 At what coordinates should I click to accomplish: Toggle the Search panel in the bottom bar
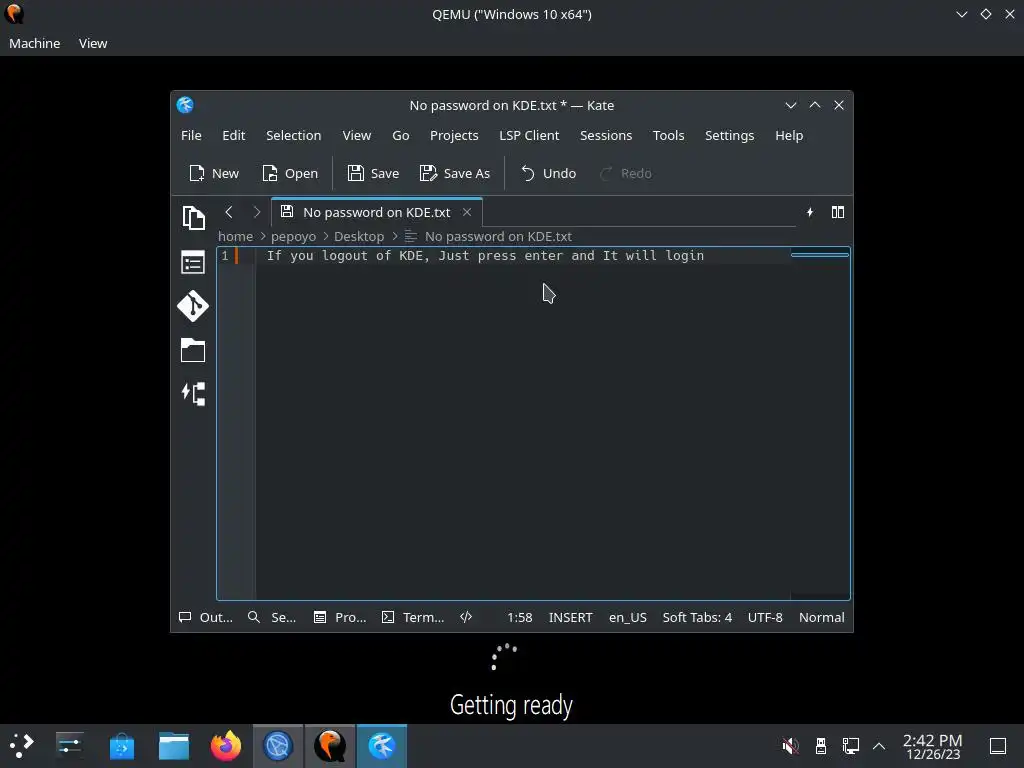272,617
